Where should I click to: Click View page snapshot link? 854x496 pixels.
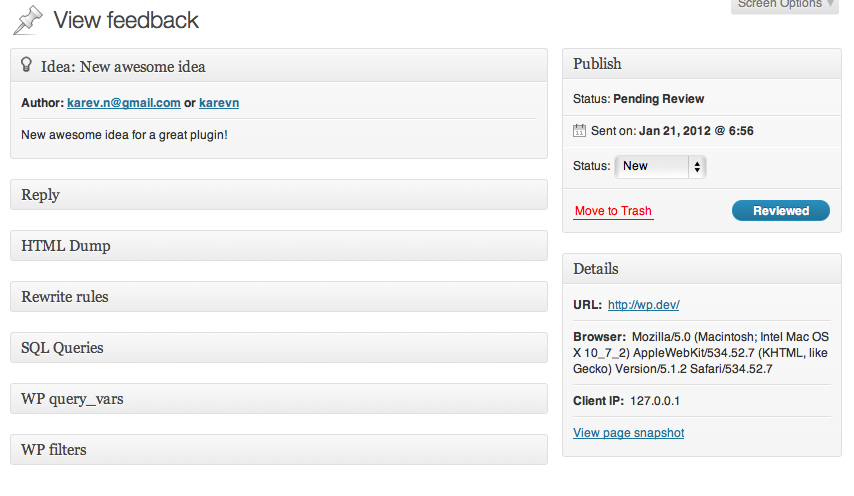[628, 433]
